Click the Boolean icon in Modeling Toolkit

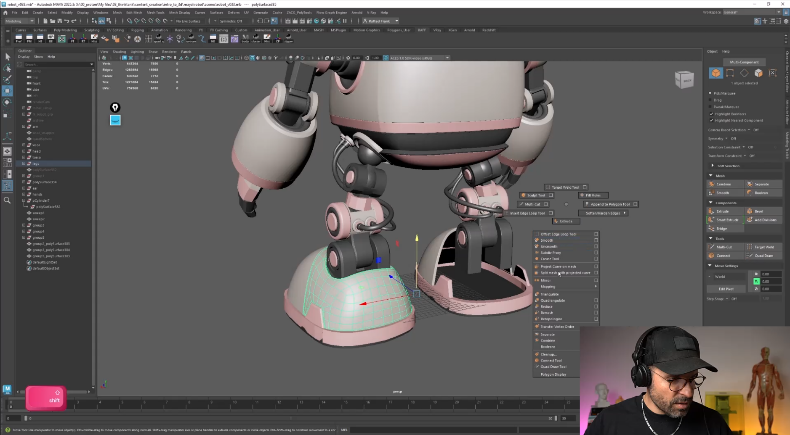coord(750,193)
